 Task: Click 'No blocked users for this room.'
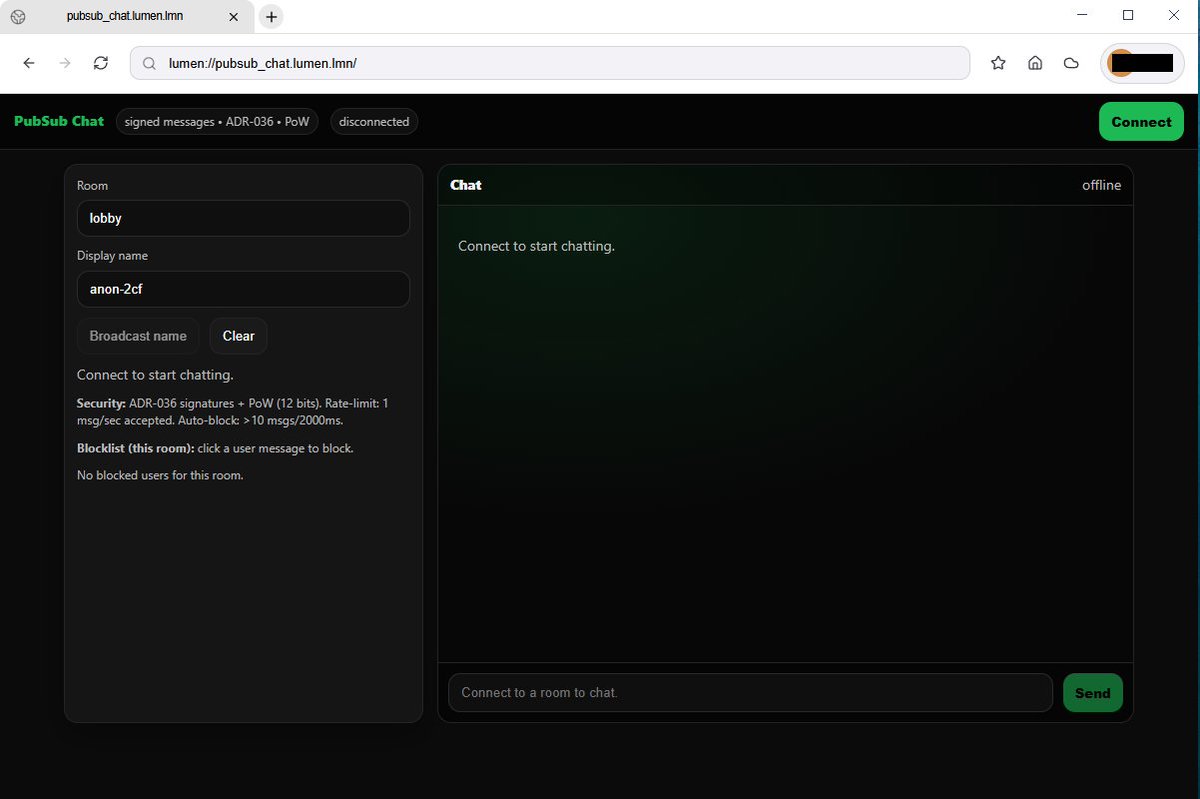click(x=160, y=475)
